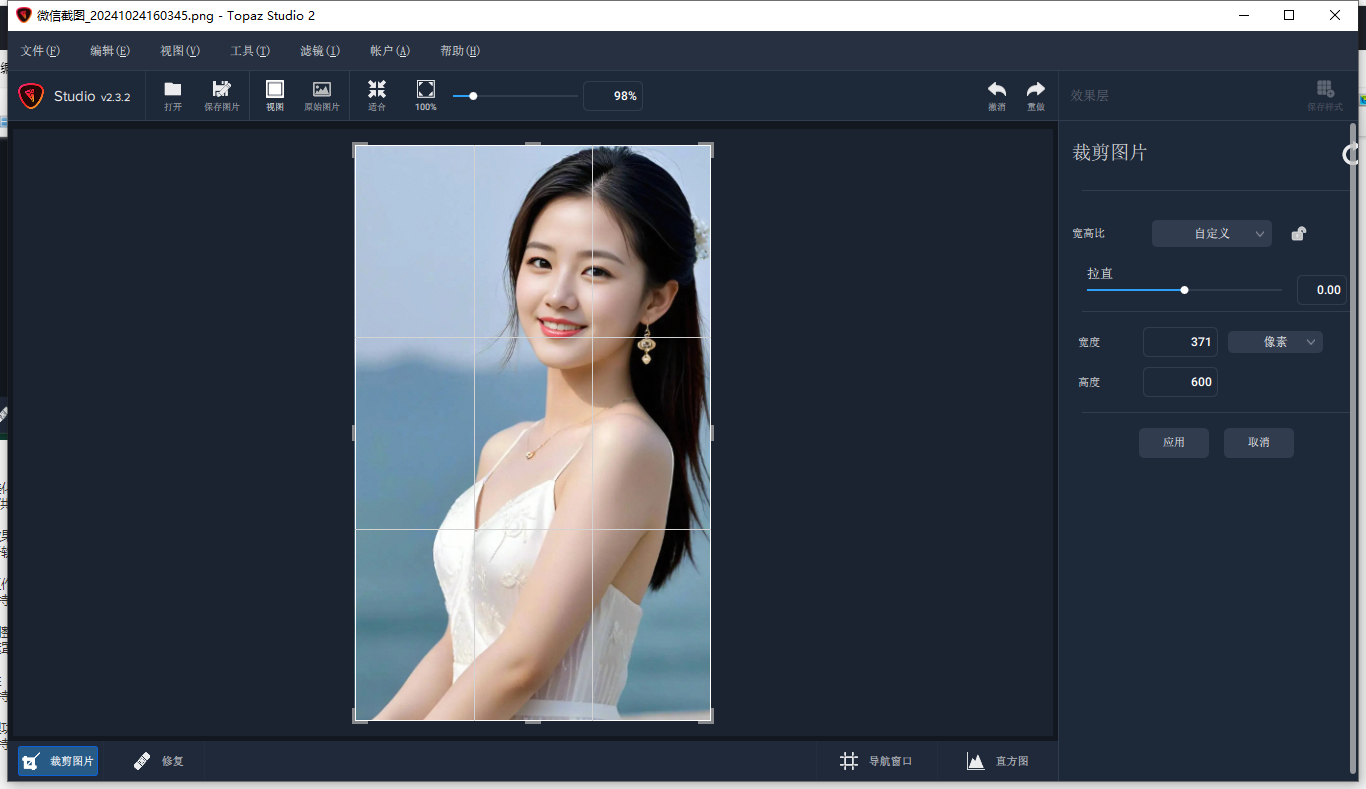Show the 原始图片 original image
Screen dimensions: 1366x789
pyautogui.click(x=322, y=90)
